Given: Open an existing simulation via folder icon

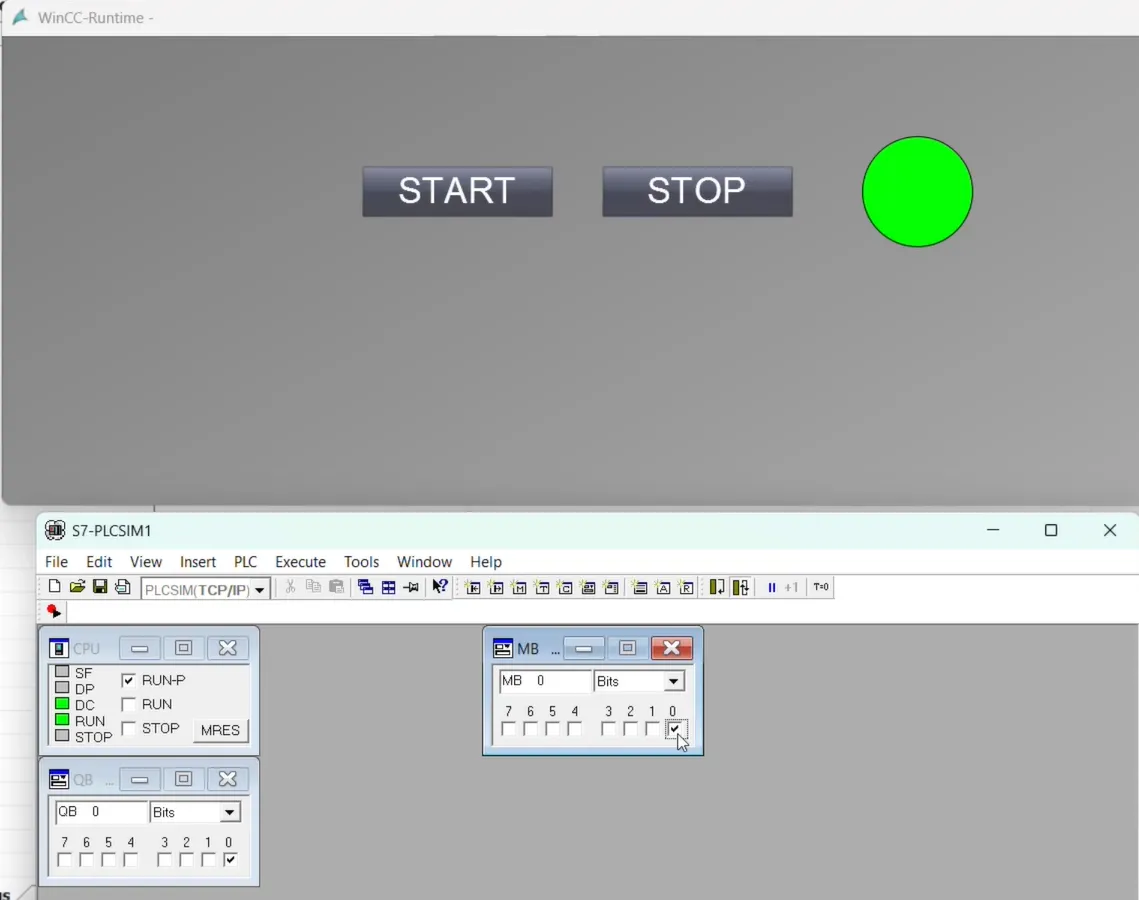Looking at the screenshot, I should [x=76, y=587].
